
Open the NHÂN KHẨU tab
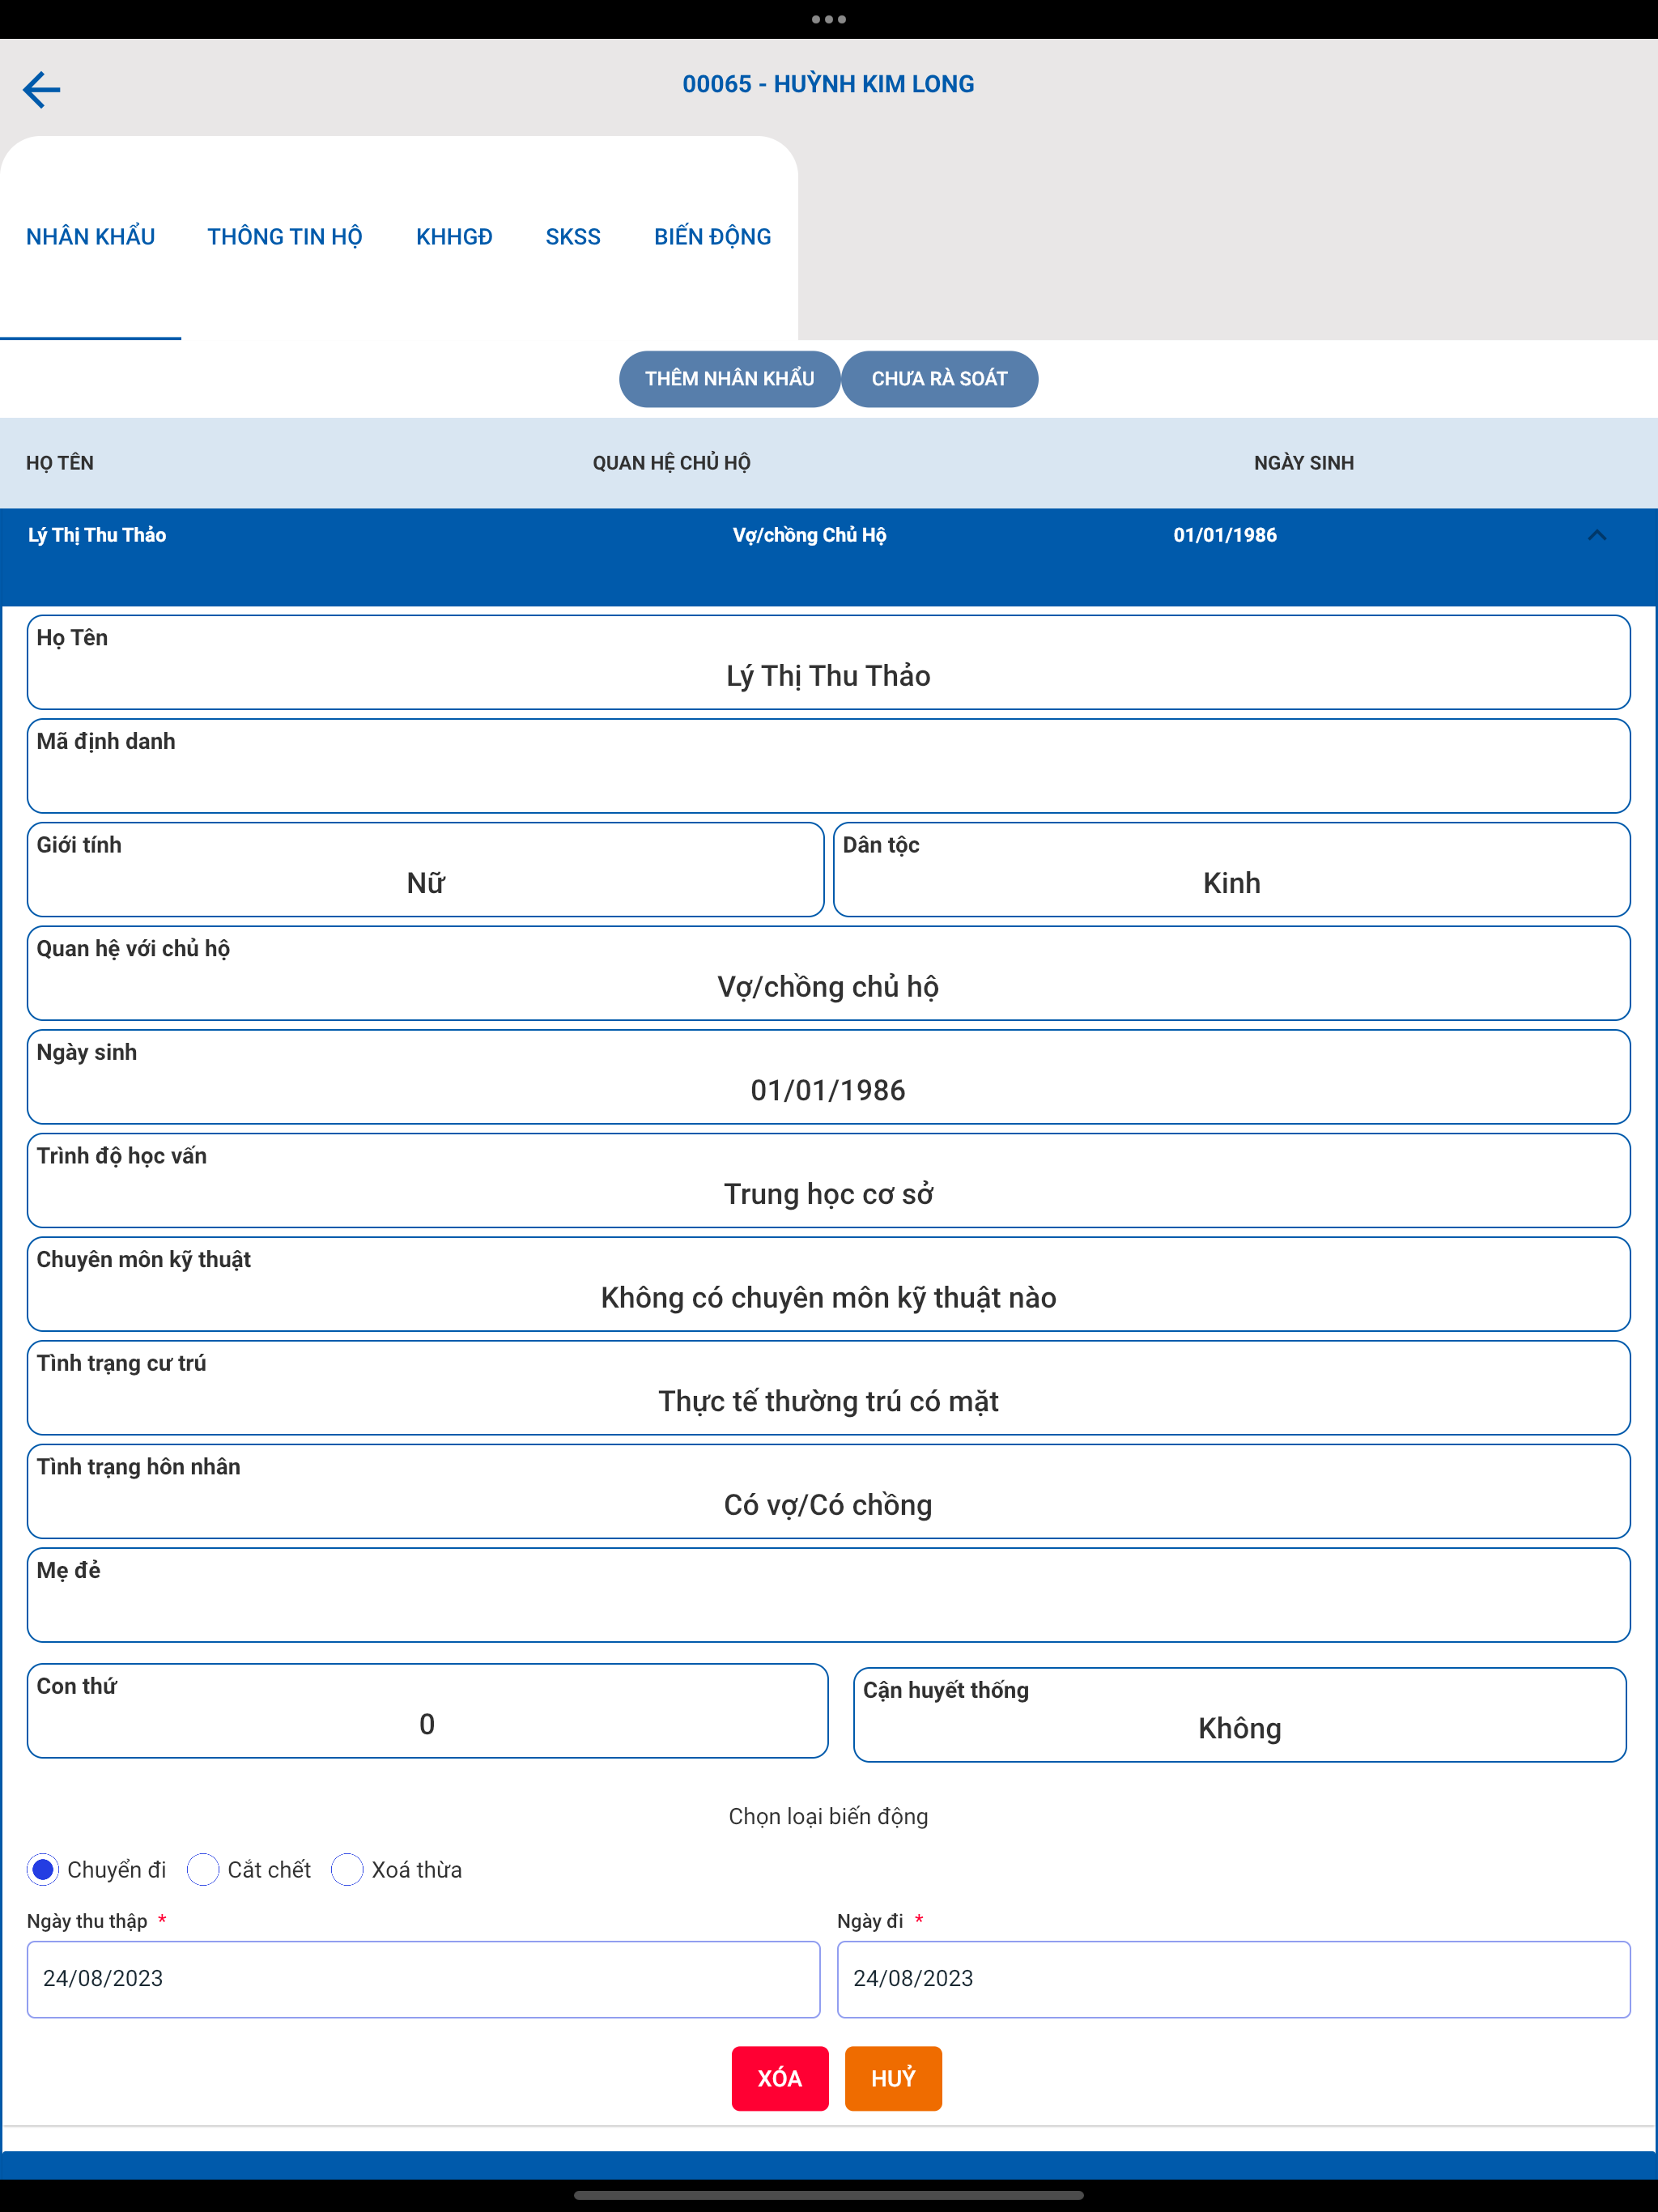pyautogui.click(x=90, y=237)
